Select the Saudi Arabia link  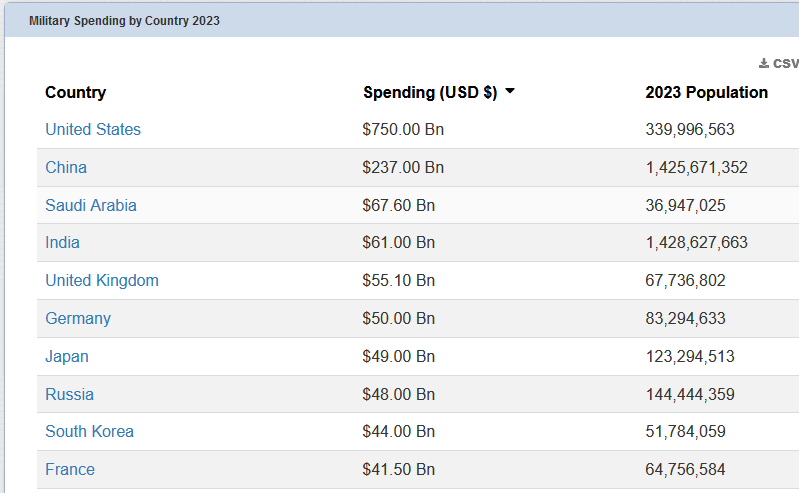pos(91,206)
